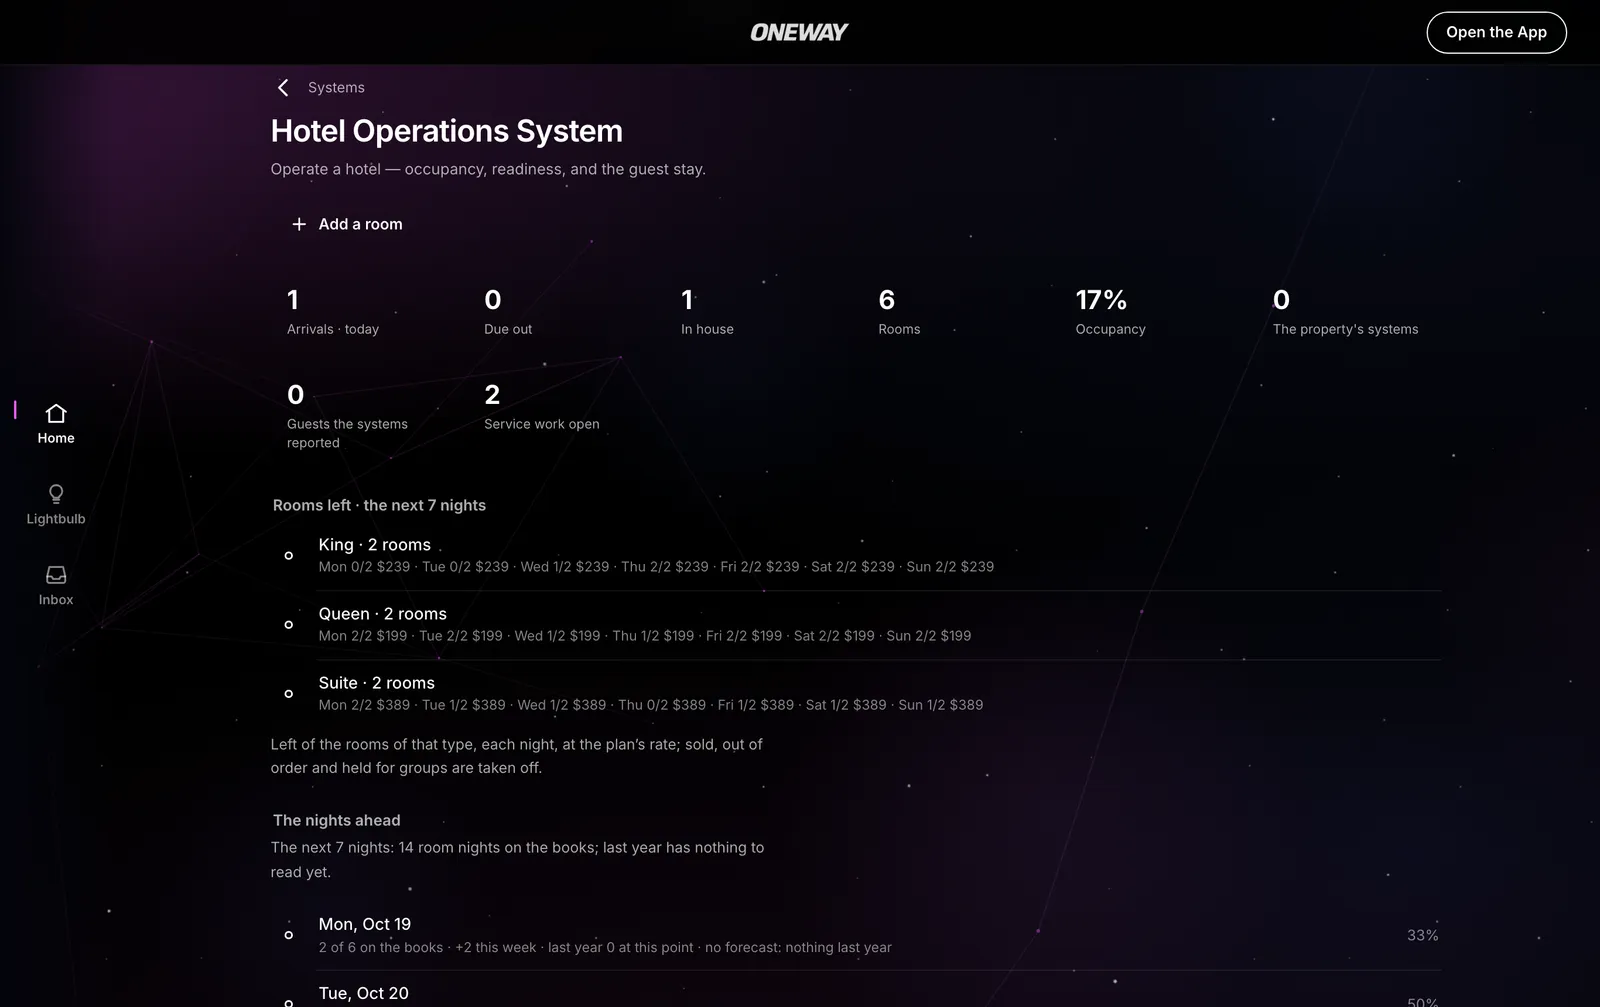This screenshot has width=1600, height=1007.
Task: Click The nights ahead heading
Action: tap(336, 820)
